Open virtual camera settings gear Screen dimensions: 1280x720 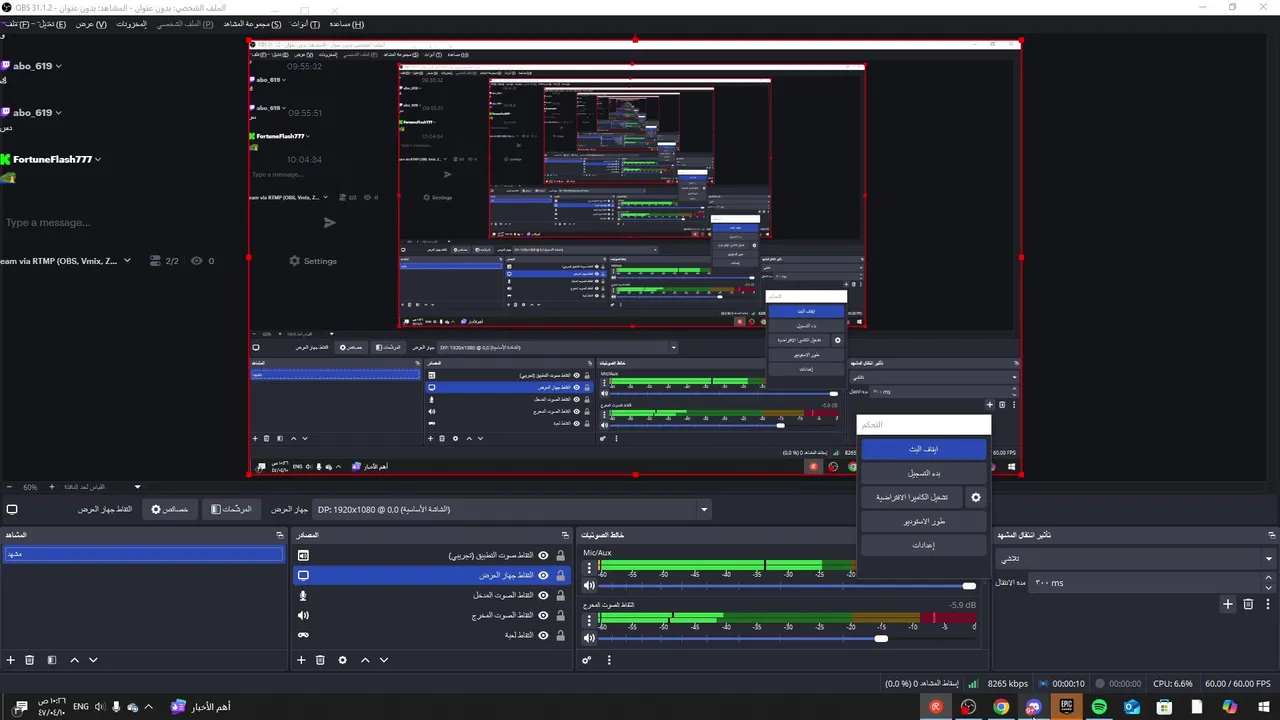976,497
